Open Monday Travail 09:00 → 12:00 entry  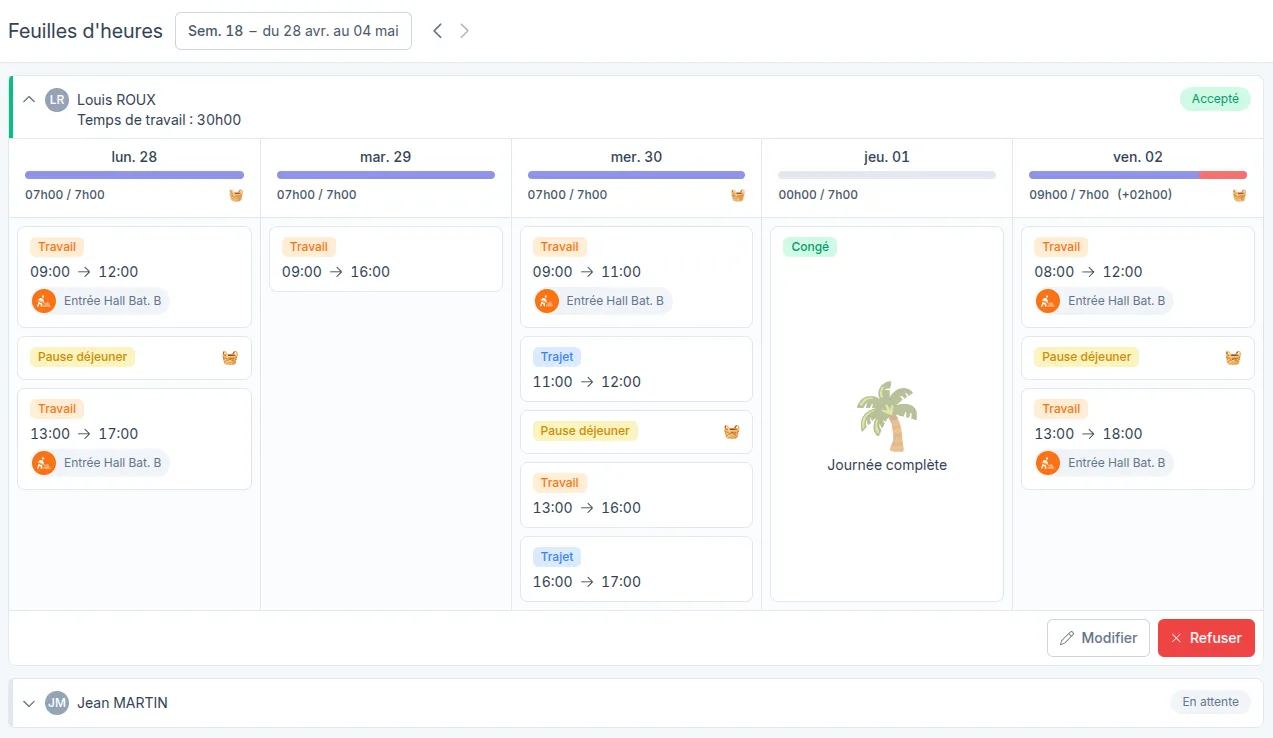tap(134, 277)
